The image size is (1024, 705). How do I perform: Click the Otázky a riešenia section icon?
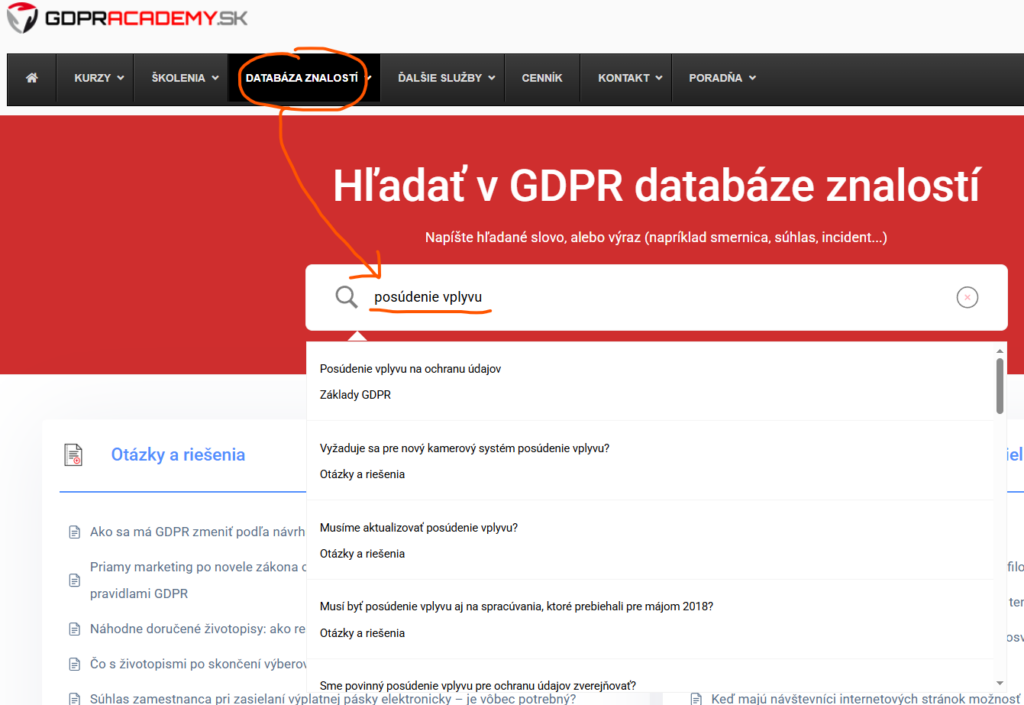(x=74, y=455)
